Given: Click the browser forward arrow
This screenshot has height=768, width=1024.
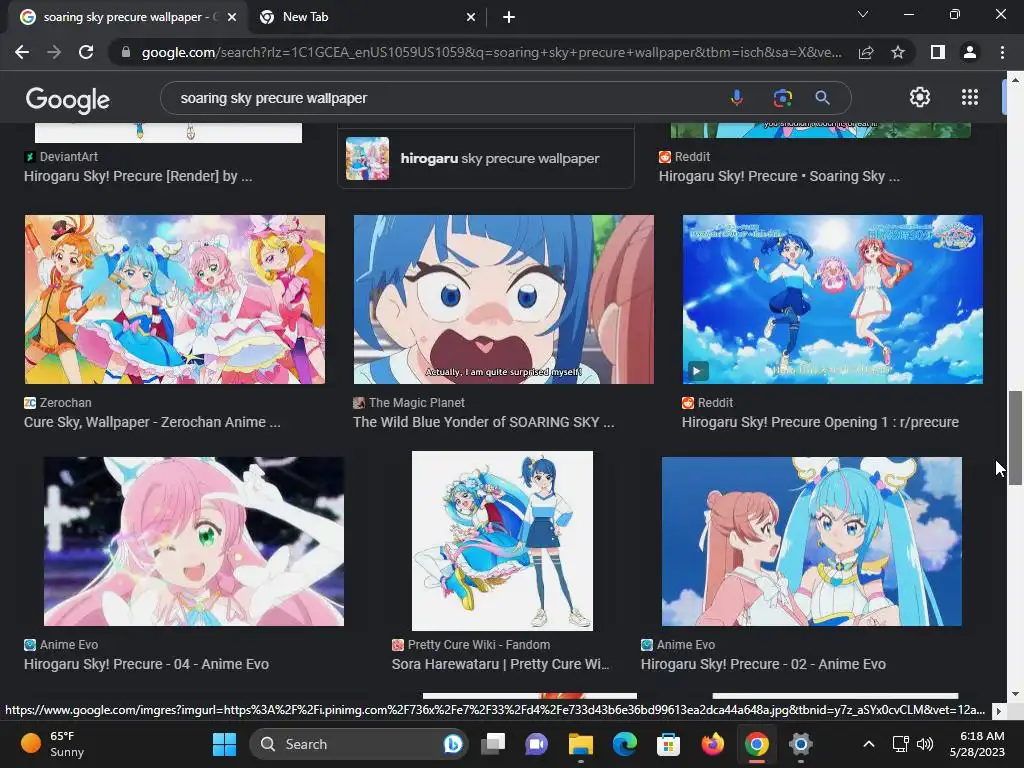Looking at the screenshot, I should coord(54,52).
